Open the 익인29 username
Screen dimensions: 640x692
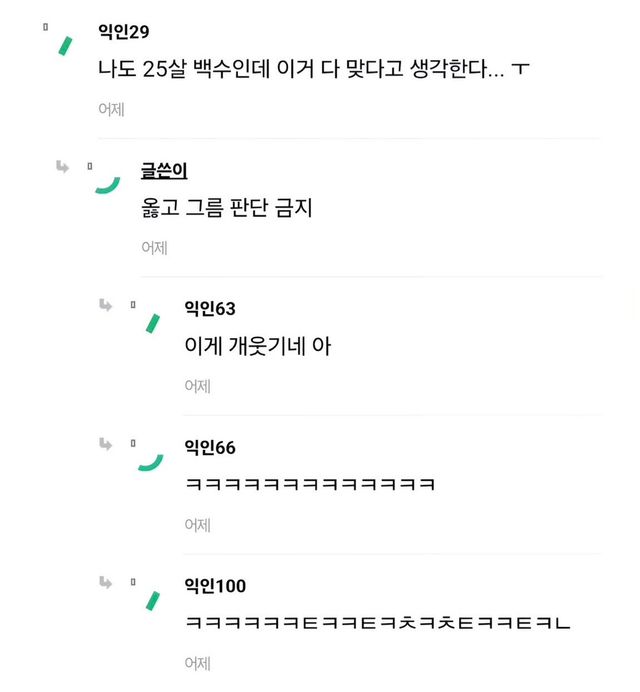(x=123, y=32)
